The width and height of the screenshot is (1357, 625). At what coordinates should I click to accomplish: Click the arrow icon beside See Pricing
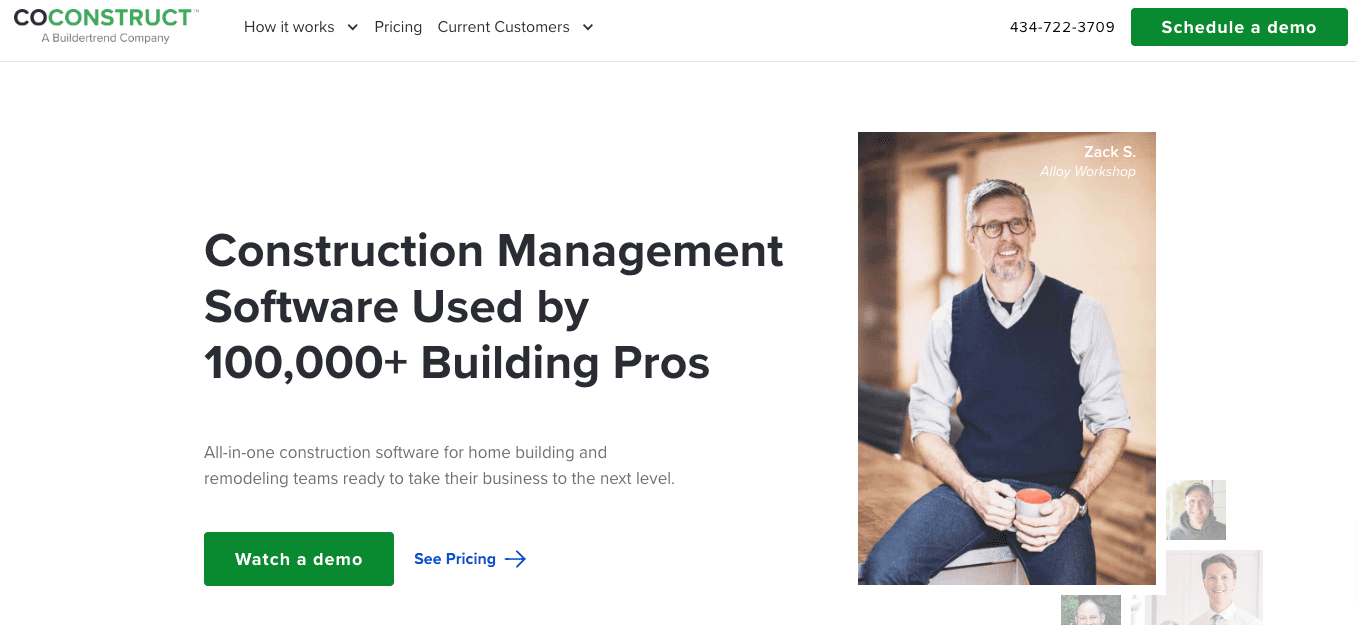pyautogui.click(x=515, y=559)
